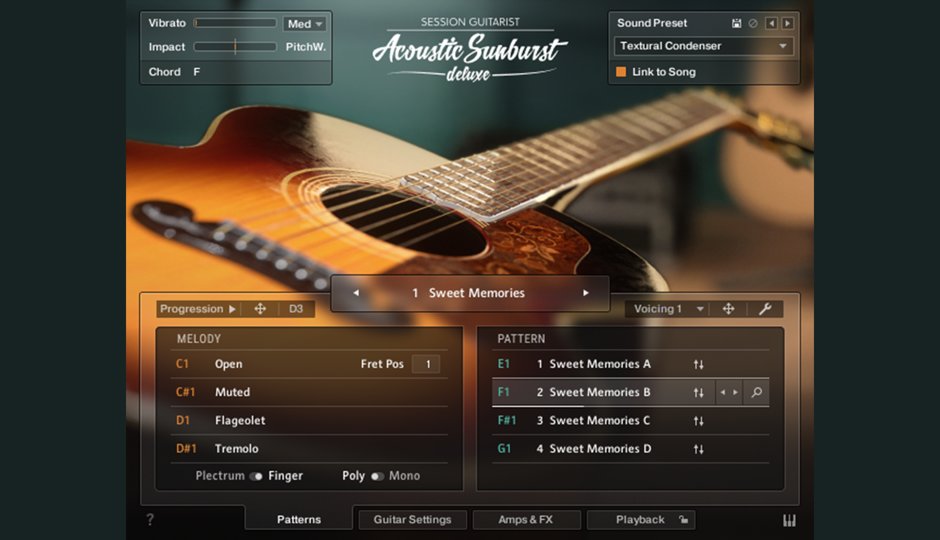
Task: Click the move icon next to Progression
Action: pos(260,309)
